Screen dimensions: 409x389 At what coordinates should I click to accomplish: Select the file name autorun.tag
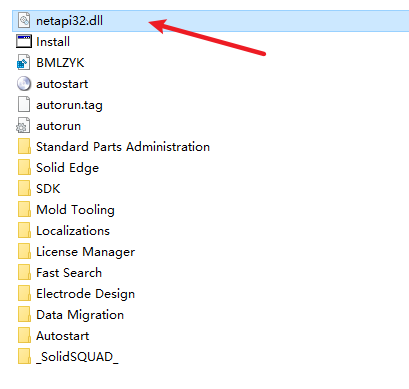point(69,105)
